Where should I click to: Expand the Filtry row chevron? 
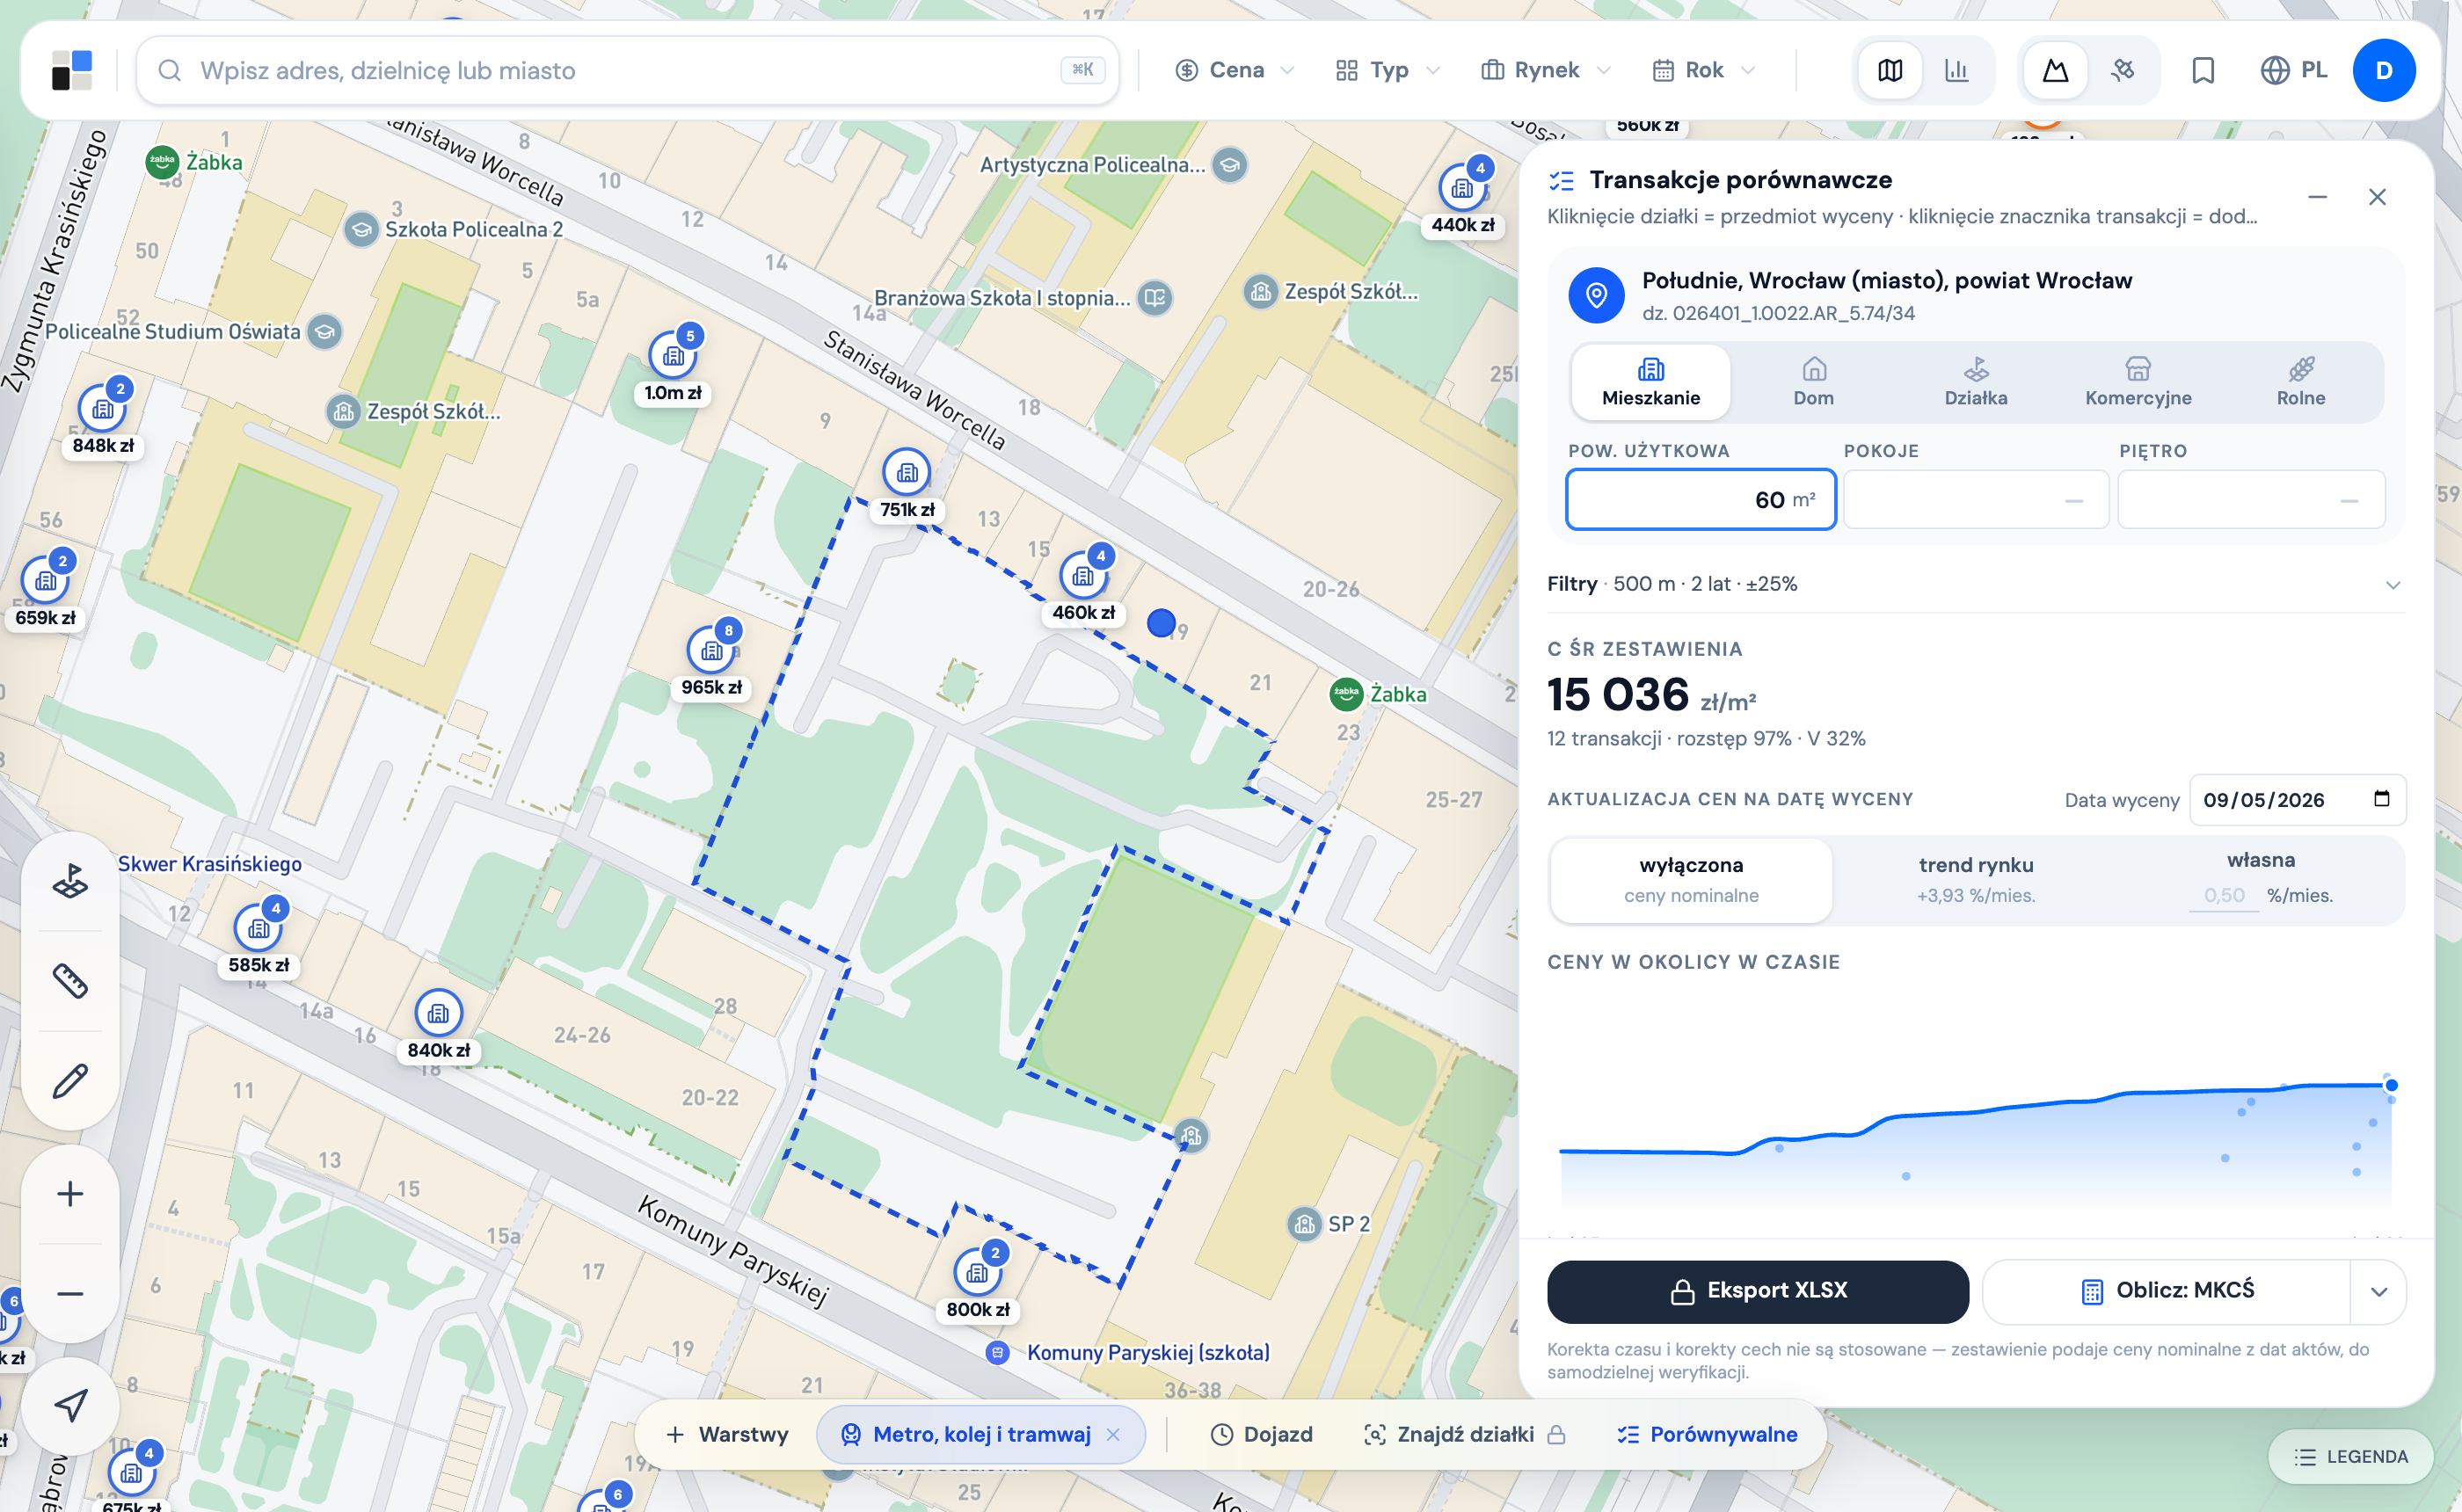coord(2392,585)
